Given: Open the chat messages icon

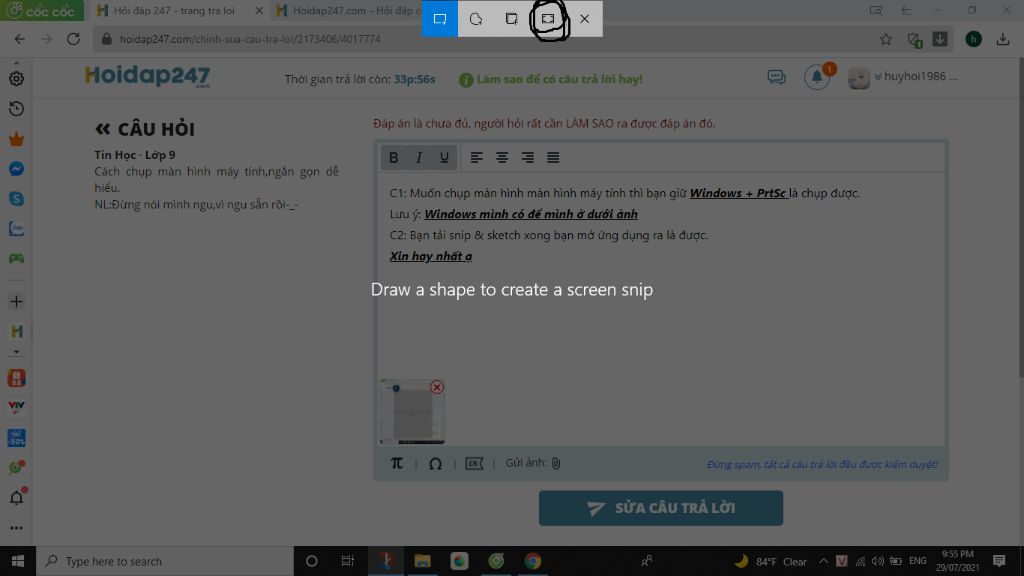Looking at the screenshot, I should (776, 77).
